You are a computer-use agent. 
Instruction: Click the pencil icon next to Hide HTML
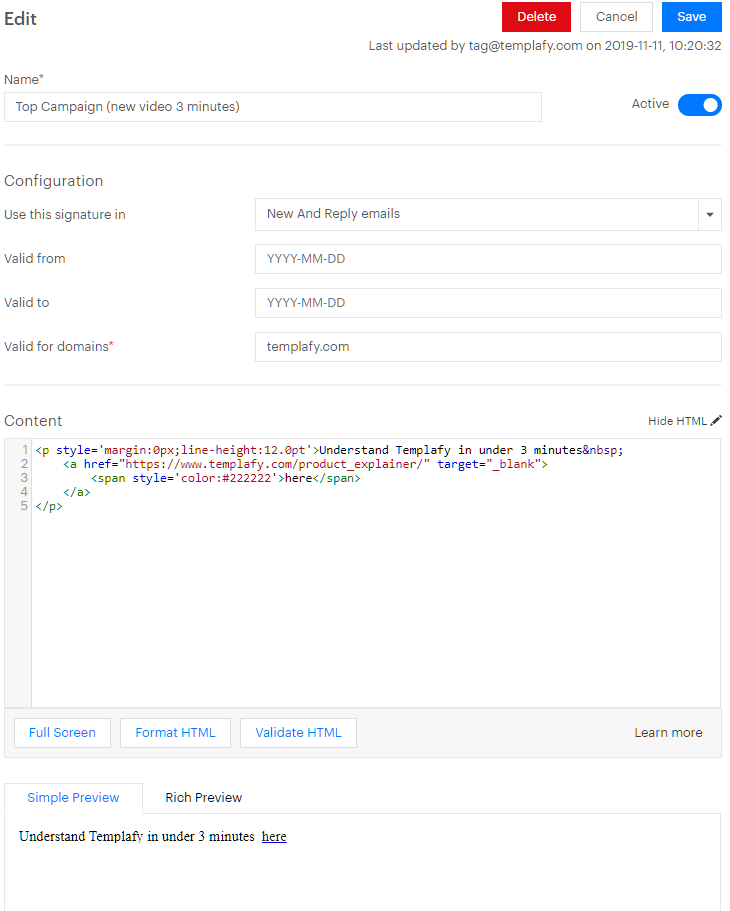(712, 420)
